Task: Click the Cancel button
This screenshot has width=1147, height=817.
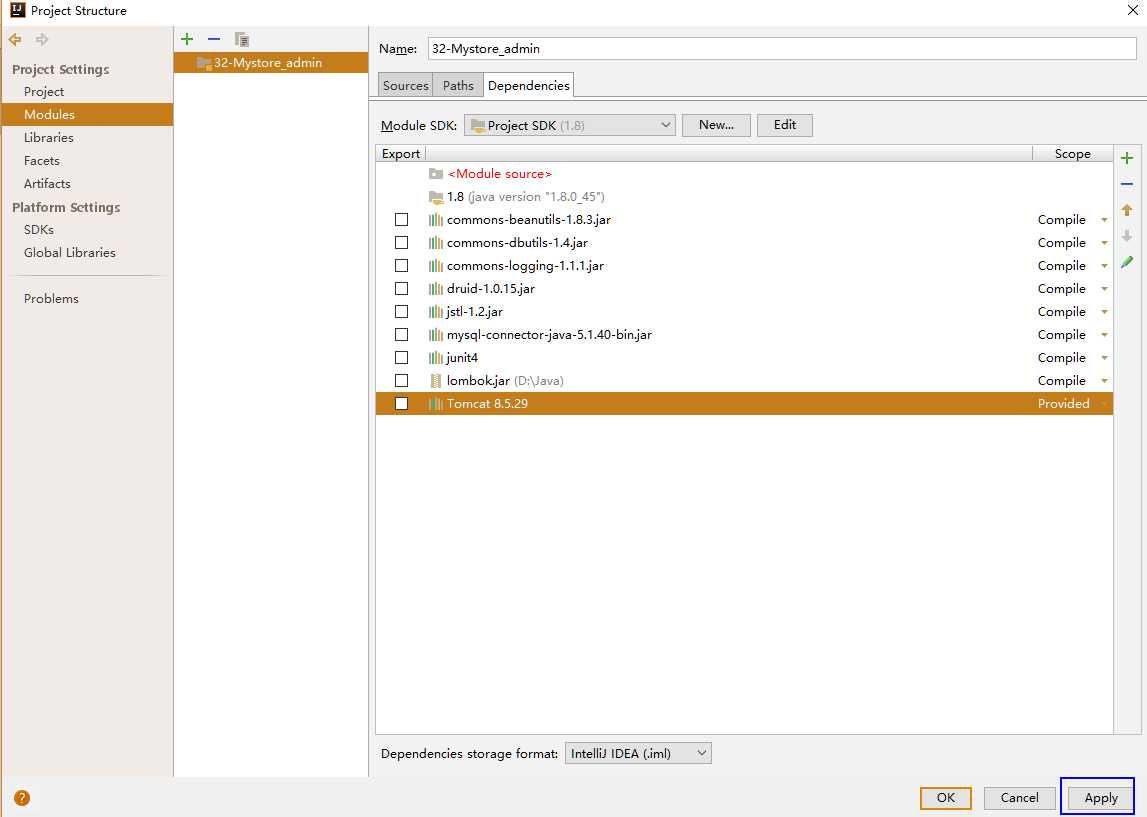Action: (x=1019, y=798)
